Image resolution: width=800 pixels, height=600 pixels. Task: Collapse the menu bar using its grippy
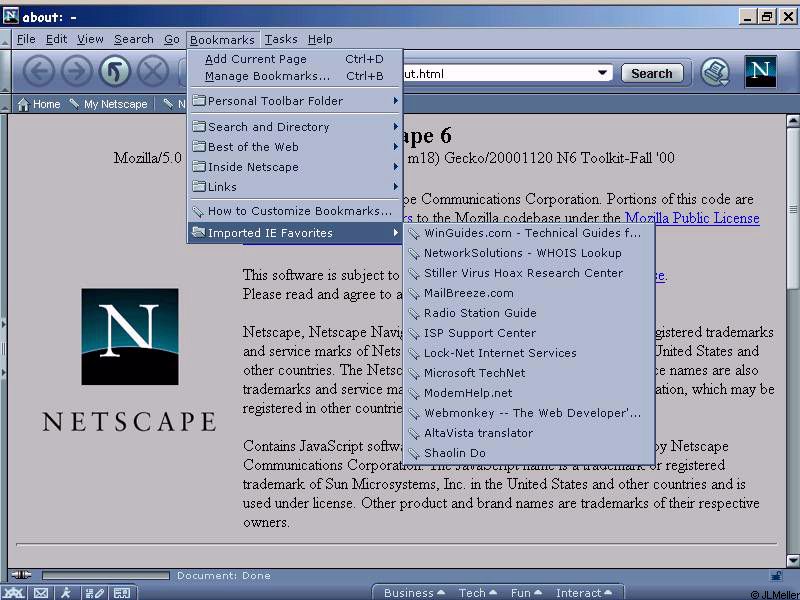click(x=5, y=39)
